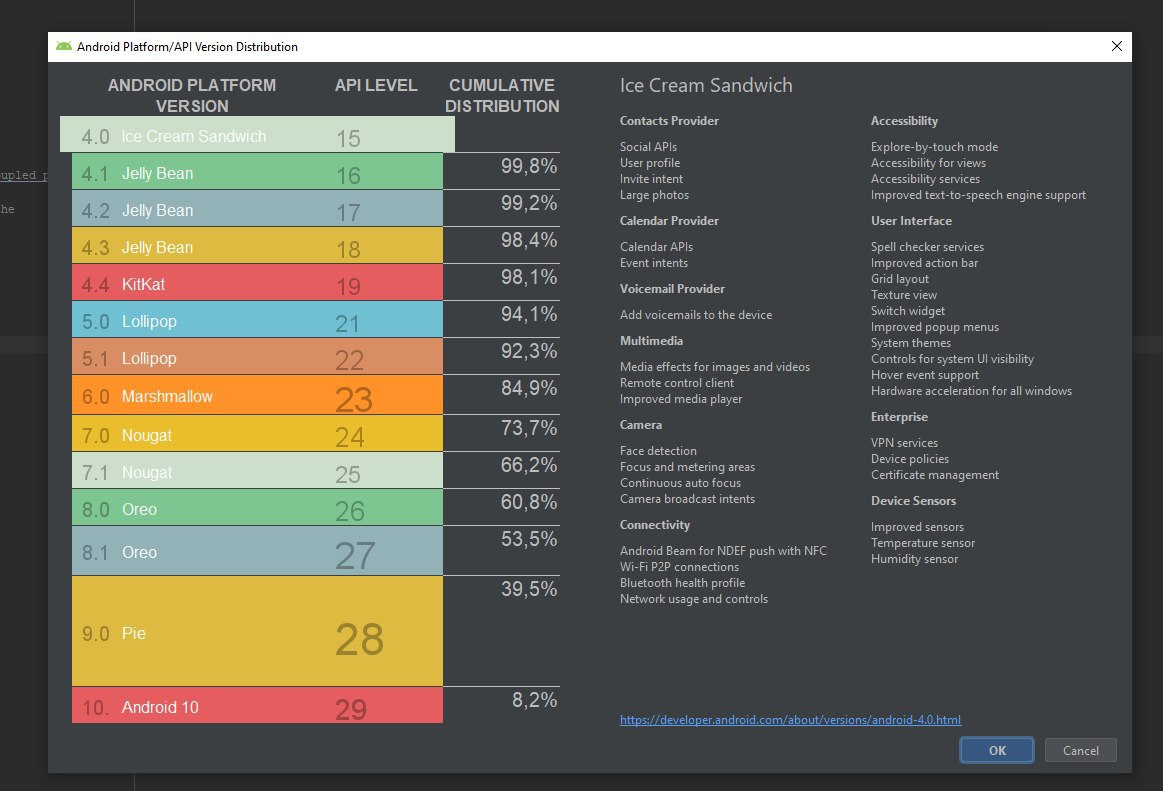Viewport: 1163px width, 791px height.
Task: Select the large 9.0 Pie block
Action: point(257,632)
